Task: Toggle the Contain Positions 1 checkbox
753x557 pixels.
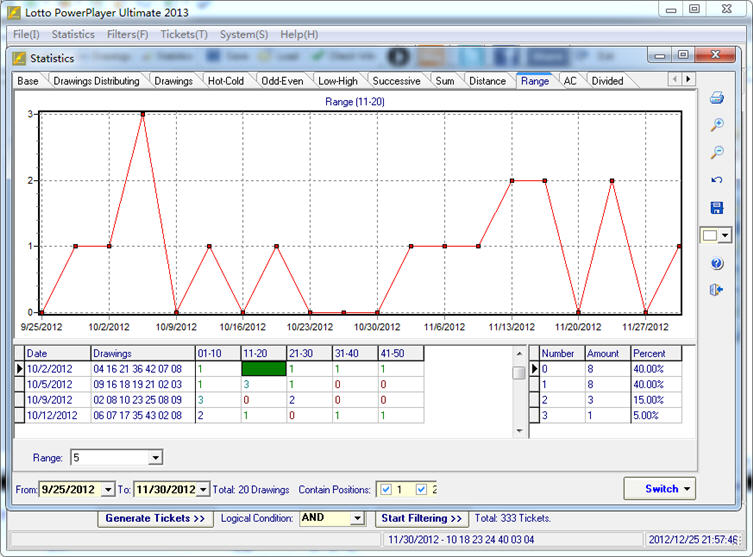Action: coord(386,489)
